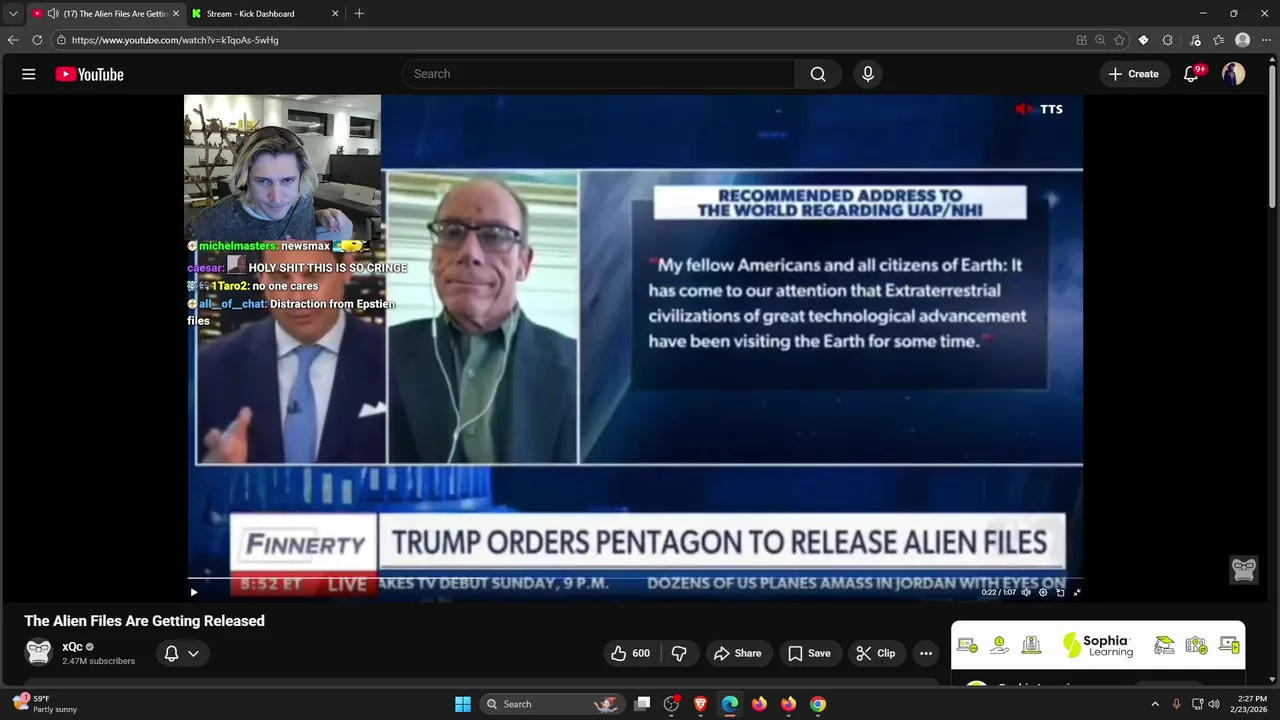Open the favorites list icon
The image size is (1280, 720).
[1218, 40]
